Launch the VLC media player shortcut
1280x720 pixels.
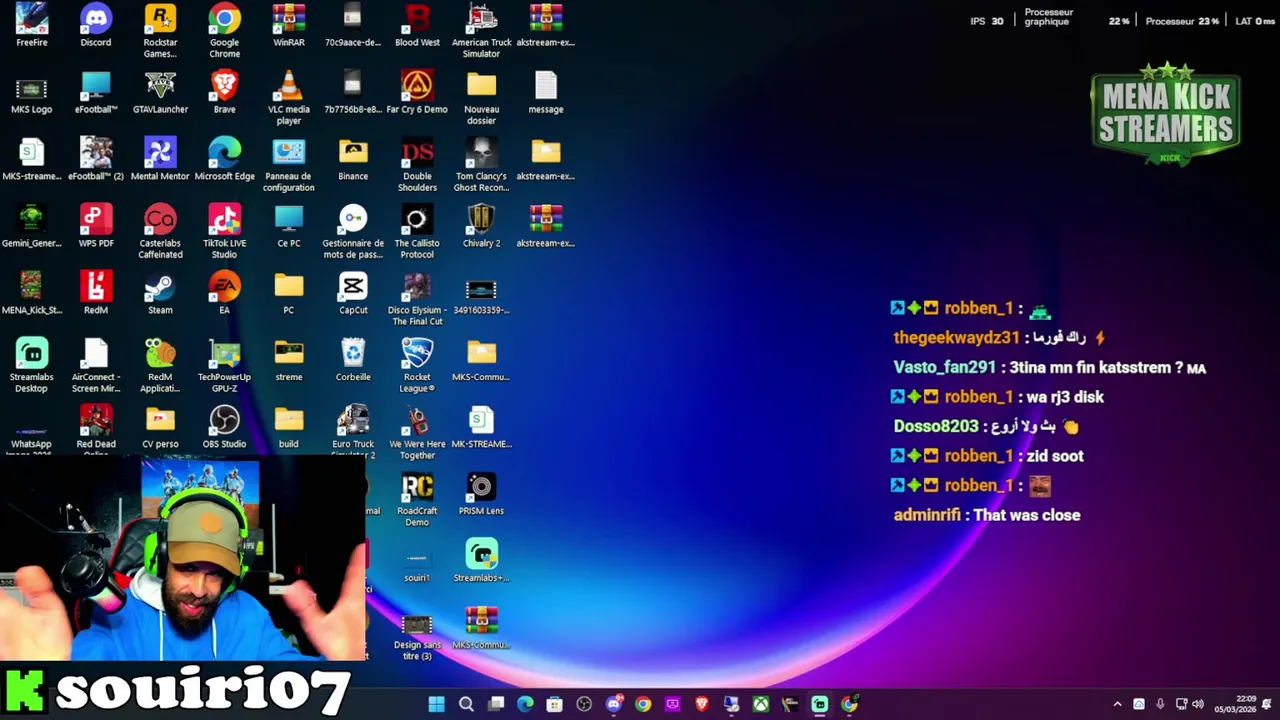click(289, 97)
